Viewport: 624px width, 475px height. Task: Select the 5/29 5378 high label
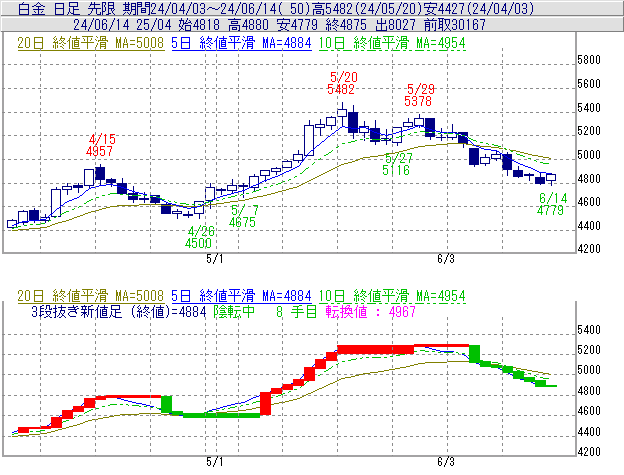(x=419, y=95)
